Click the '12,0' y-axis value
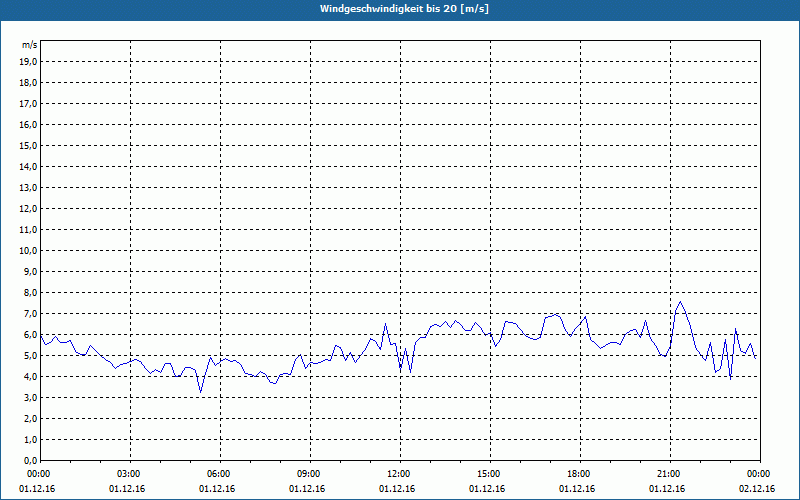The image size is (800, 500). [29, 209]
